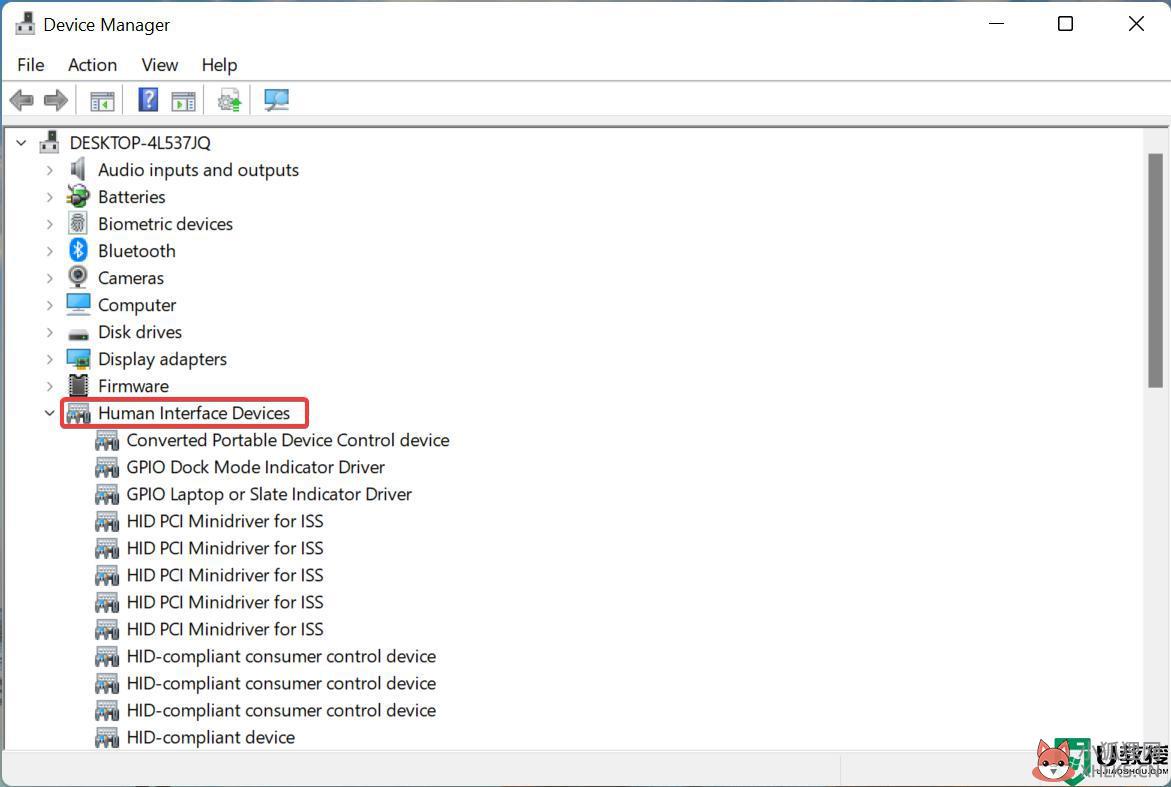Click the Show/Hide Action Pane toolbar icon
This screenshot has height=787, width=1171.
(x=183, y=101)
